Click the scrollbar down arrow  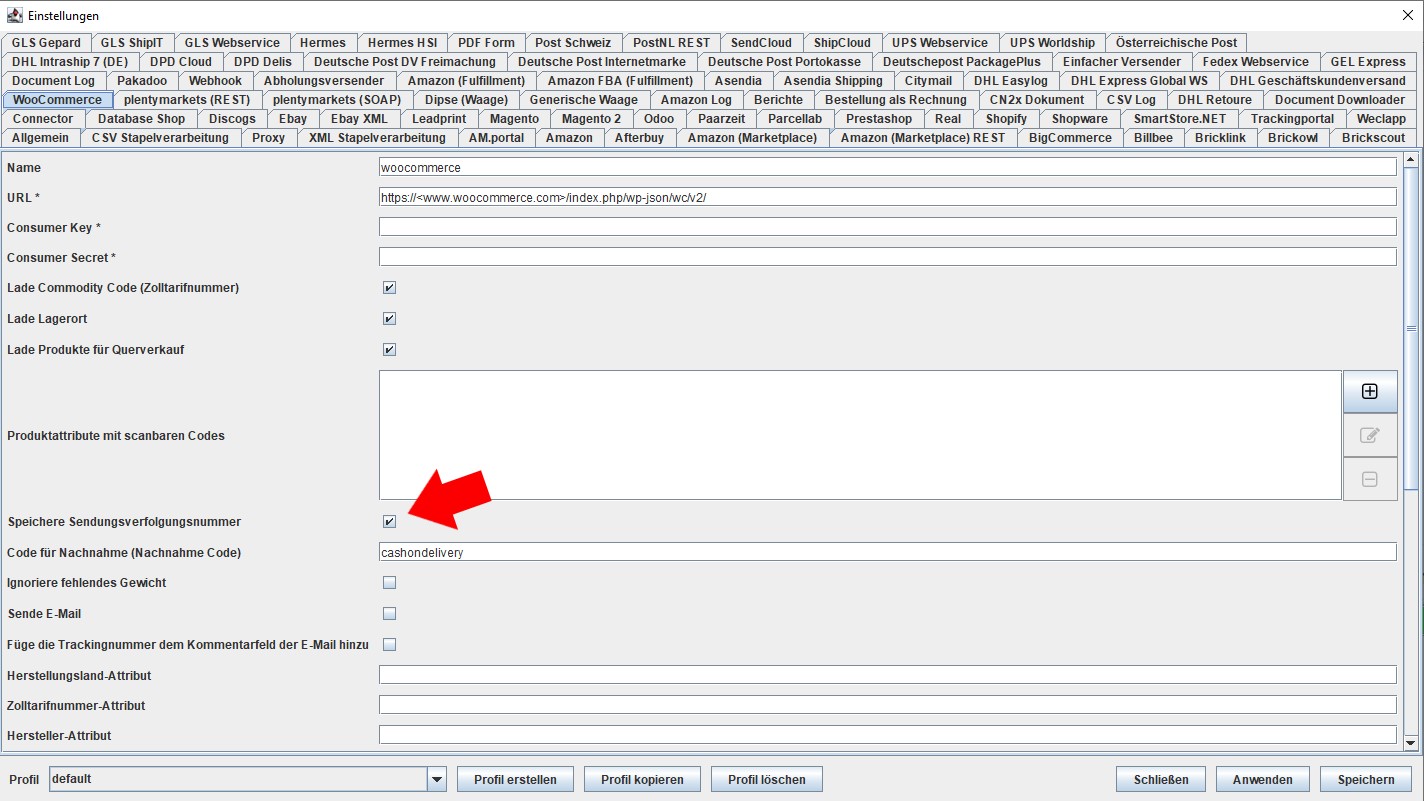(x=1411, y=742)
